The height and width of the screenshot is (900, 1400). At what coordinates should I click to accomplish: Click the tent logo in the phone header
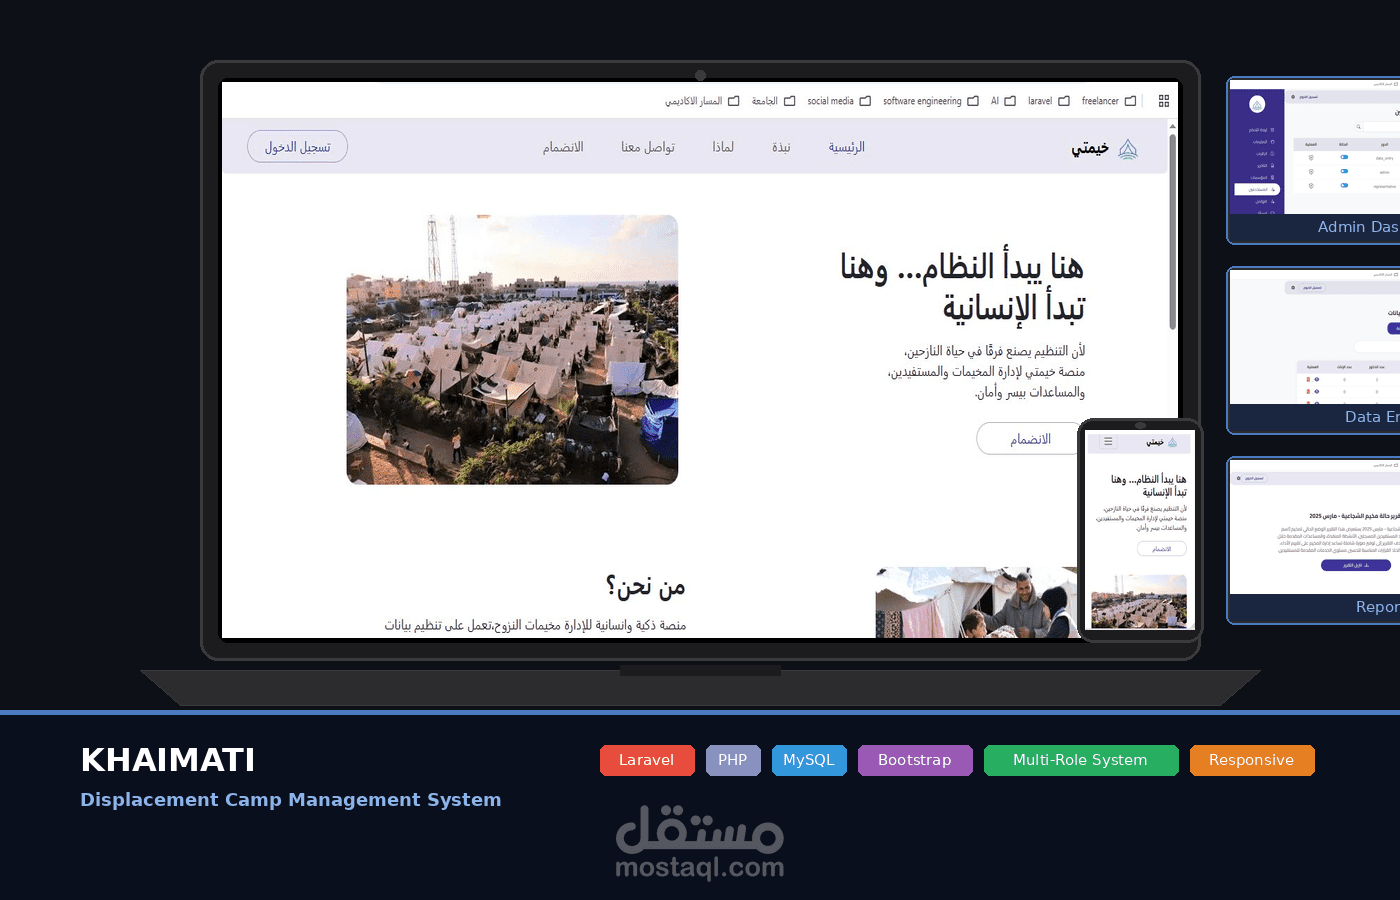click(1173, 442)
